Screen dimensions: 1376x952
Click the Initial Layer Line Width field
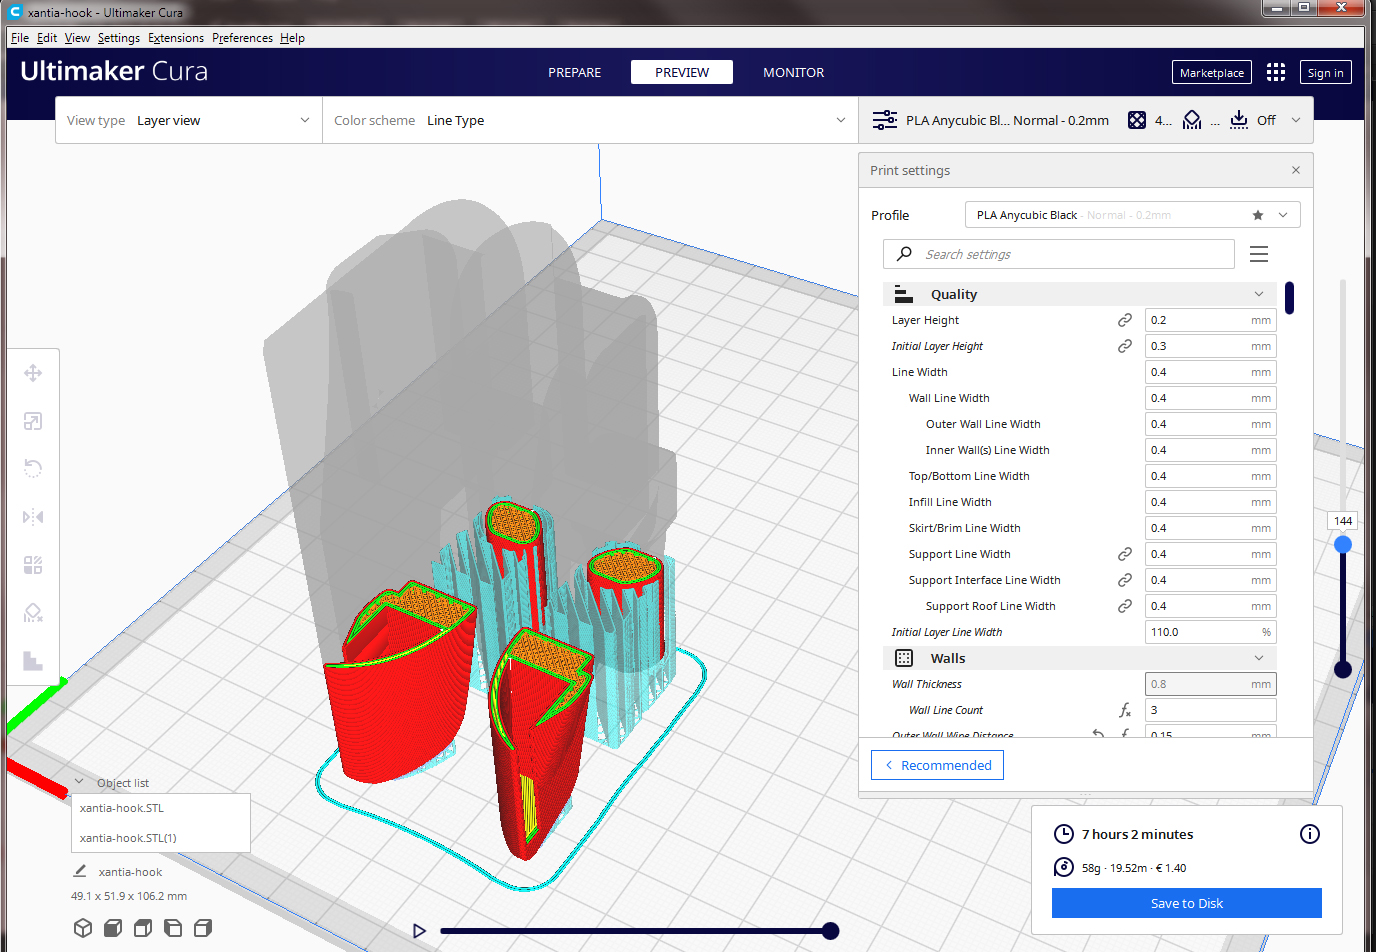pos(1211,632)
